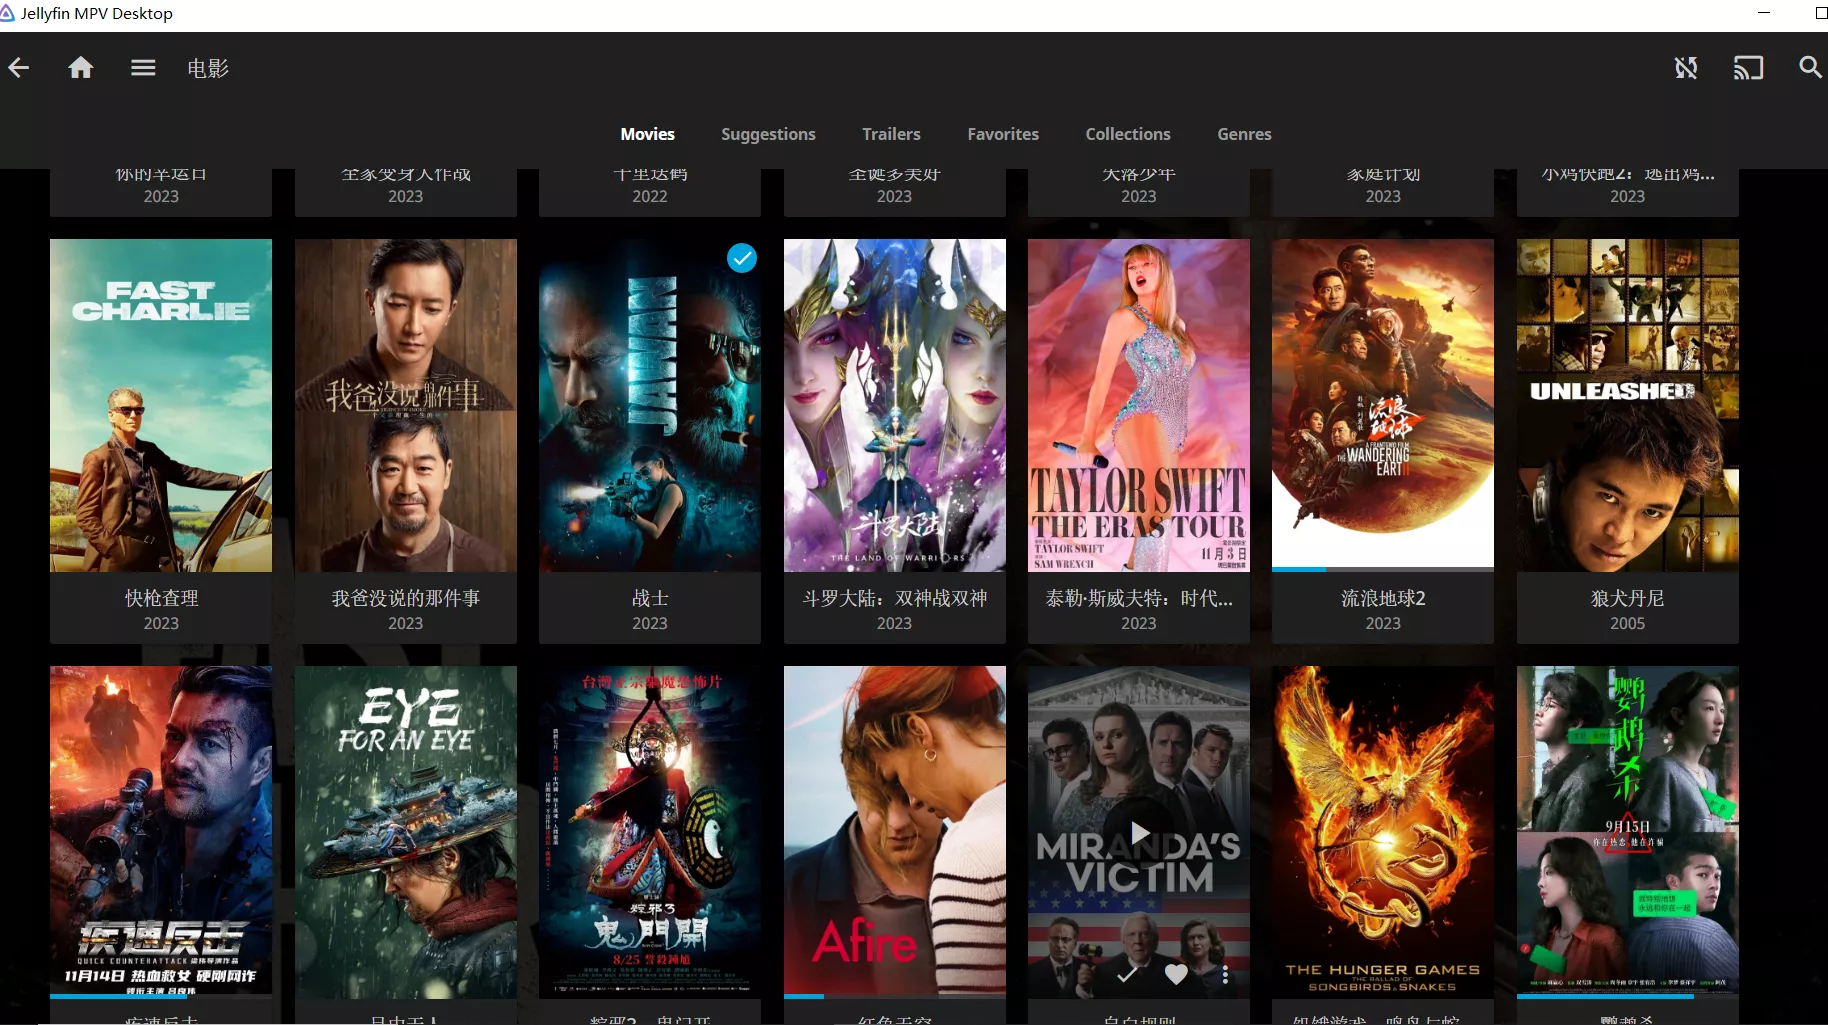Open the 我爸没说的那件事 poster
Image resolution: width=1828 pixels, height=1025 pixels.
coord(405,405)
